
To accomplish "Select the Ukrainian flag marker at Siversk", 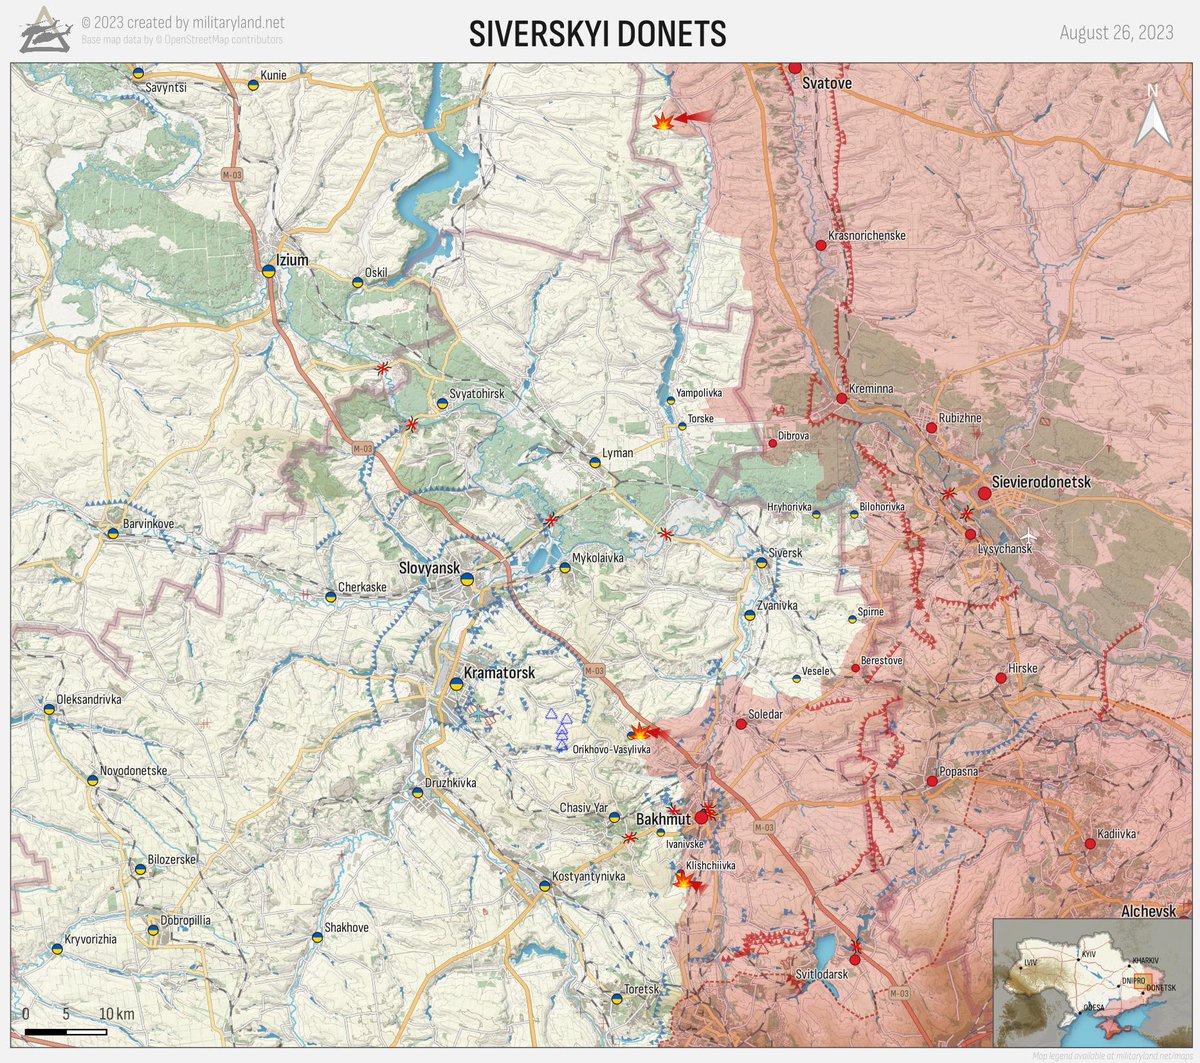I will (x=761, y=563).
